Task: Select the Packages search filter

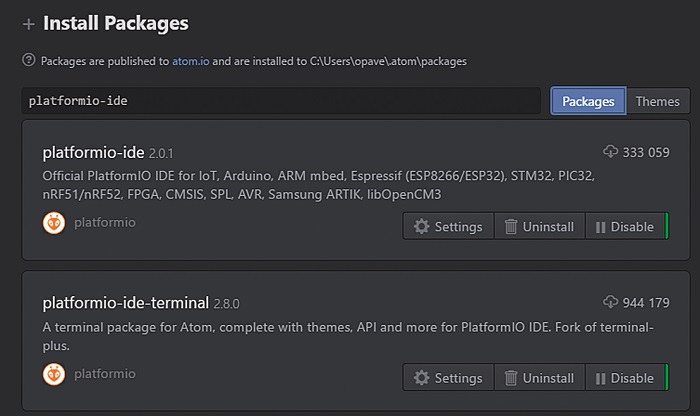Action: pos(588,101)
